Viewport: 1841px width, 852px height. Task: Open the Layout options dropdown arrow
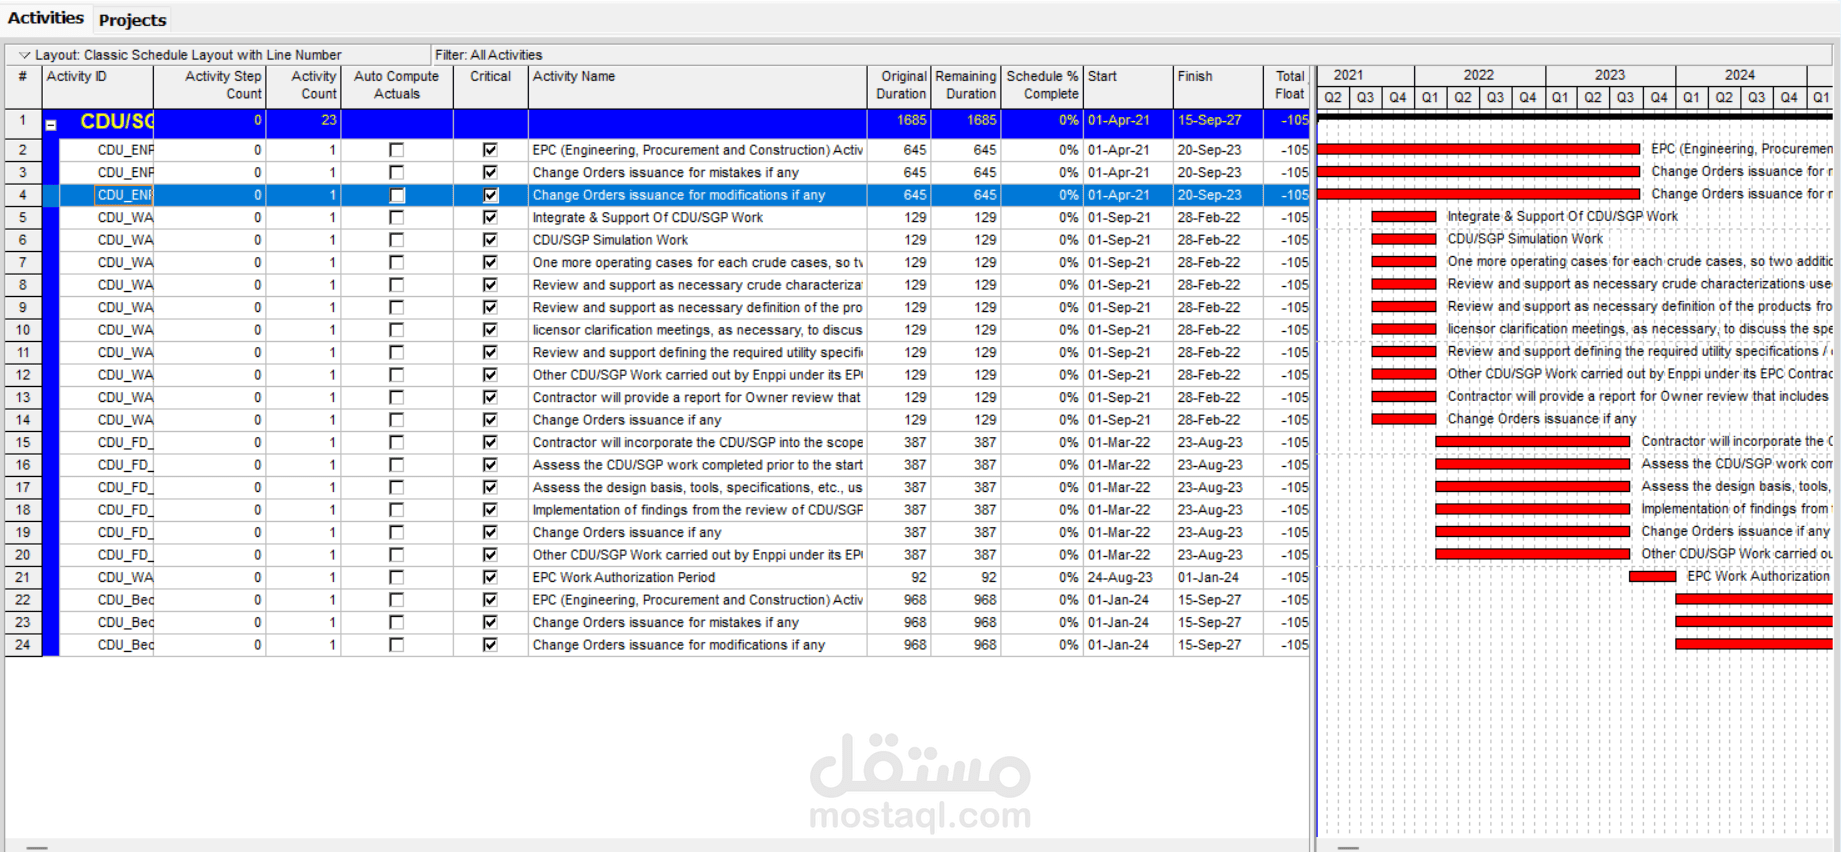[24, 55]
